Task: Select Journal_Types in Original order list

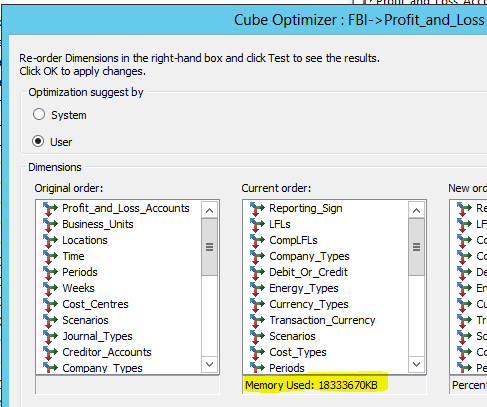Action: point(97,336)
